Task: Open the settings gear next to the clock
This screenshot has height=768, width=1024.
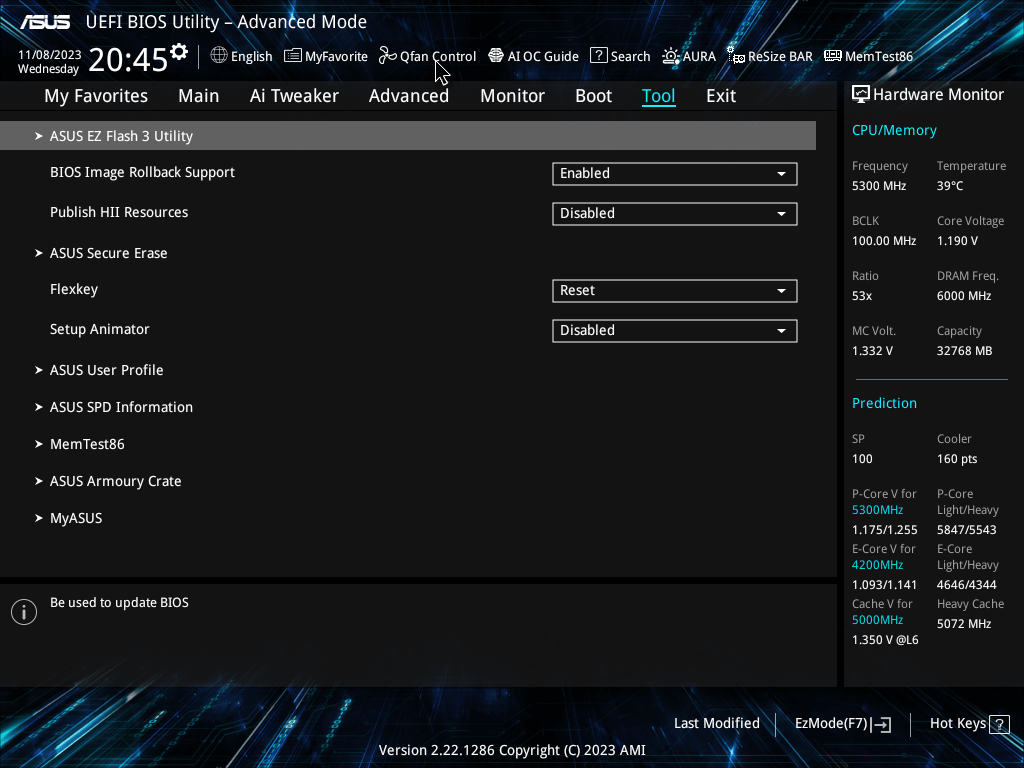Action: pyautogui.click(x=179, y=52)
